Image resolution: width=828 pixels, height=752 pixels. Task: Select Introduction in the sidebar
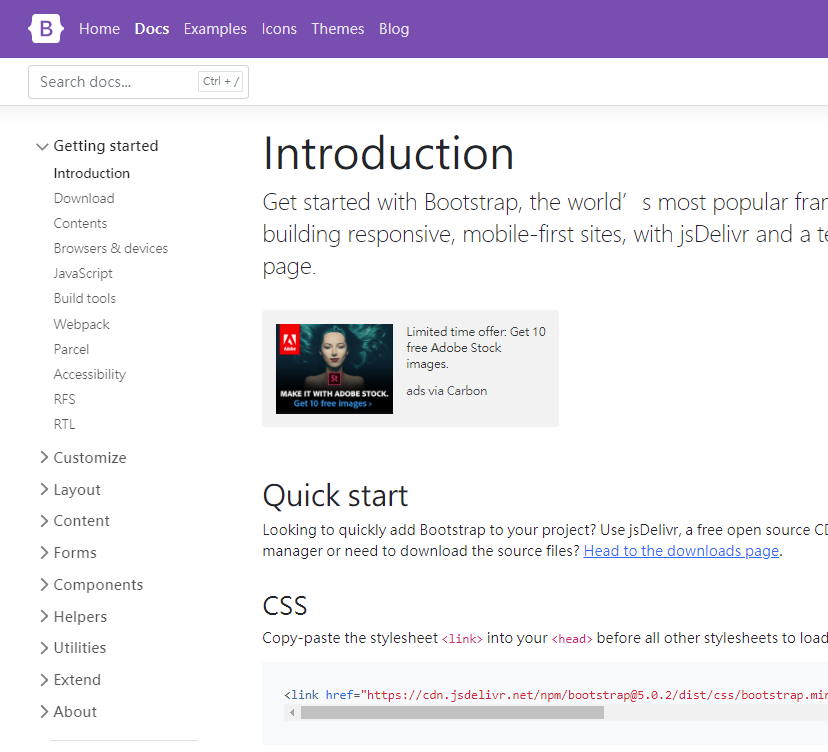click(x=91, y=173)
